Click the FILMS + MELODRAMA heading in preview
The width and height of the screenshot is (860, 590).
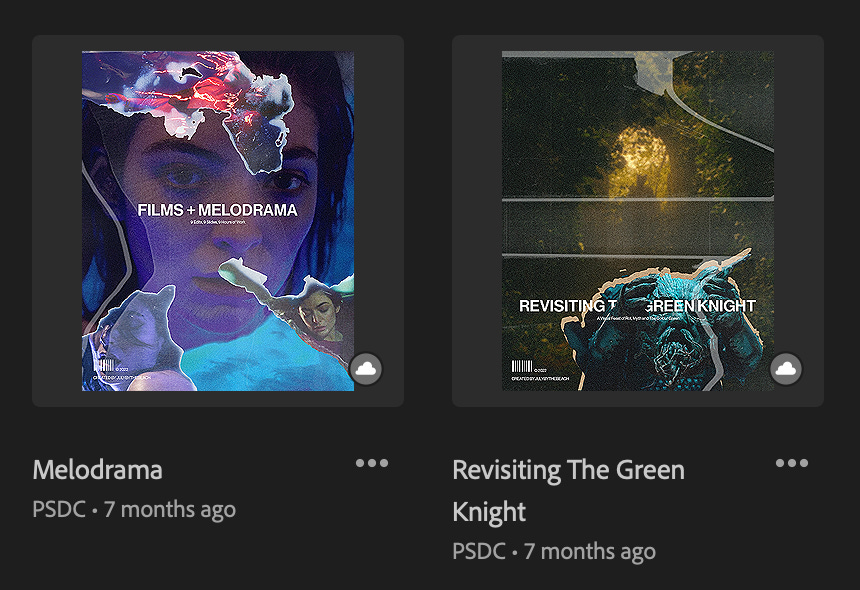217,210
